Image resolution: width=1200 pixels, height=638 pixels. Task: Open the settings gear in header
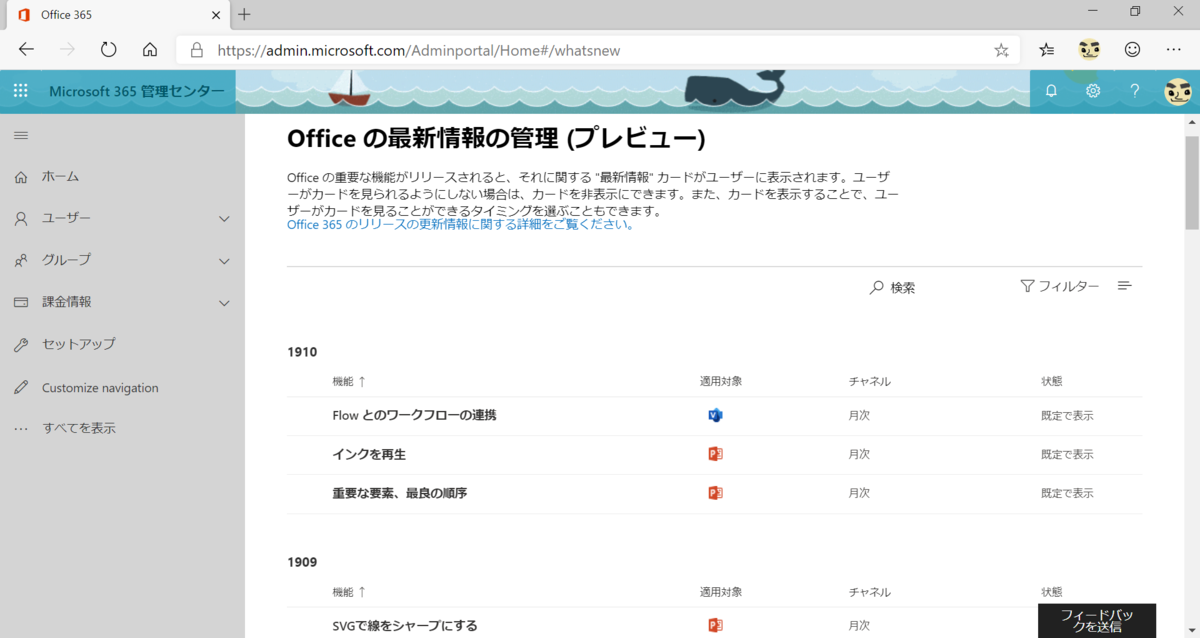click(1093, 91)
